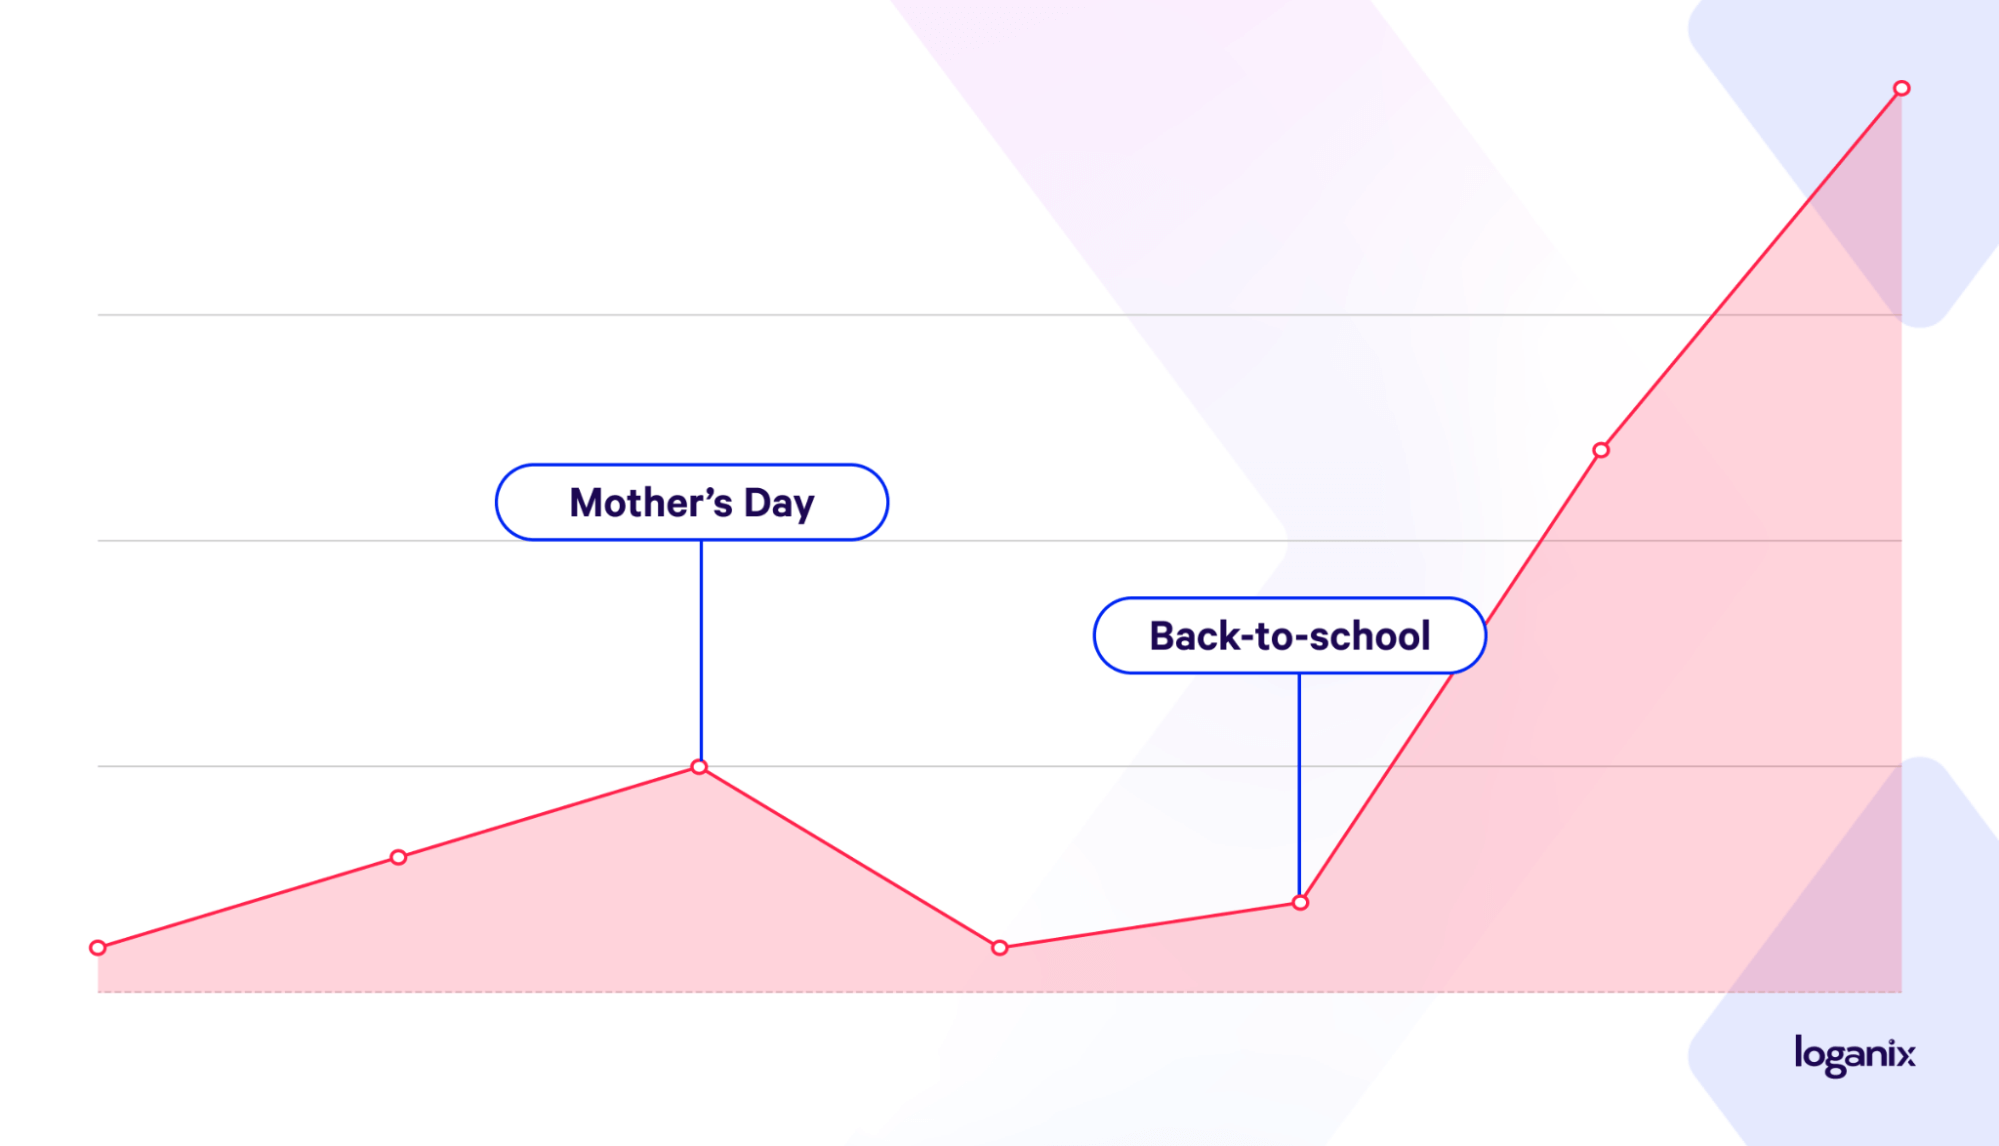Screen dimensions: 1999x1146
Task: Select the first data point at chart start
Action: coord(98,947)
